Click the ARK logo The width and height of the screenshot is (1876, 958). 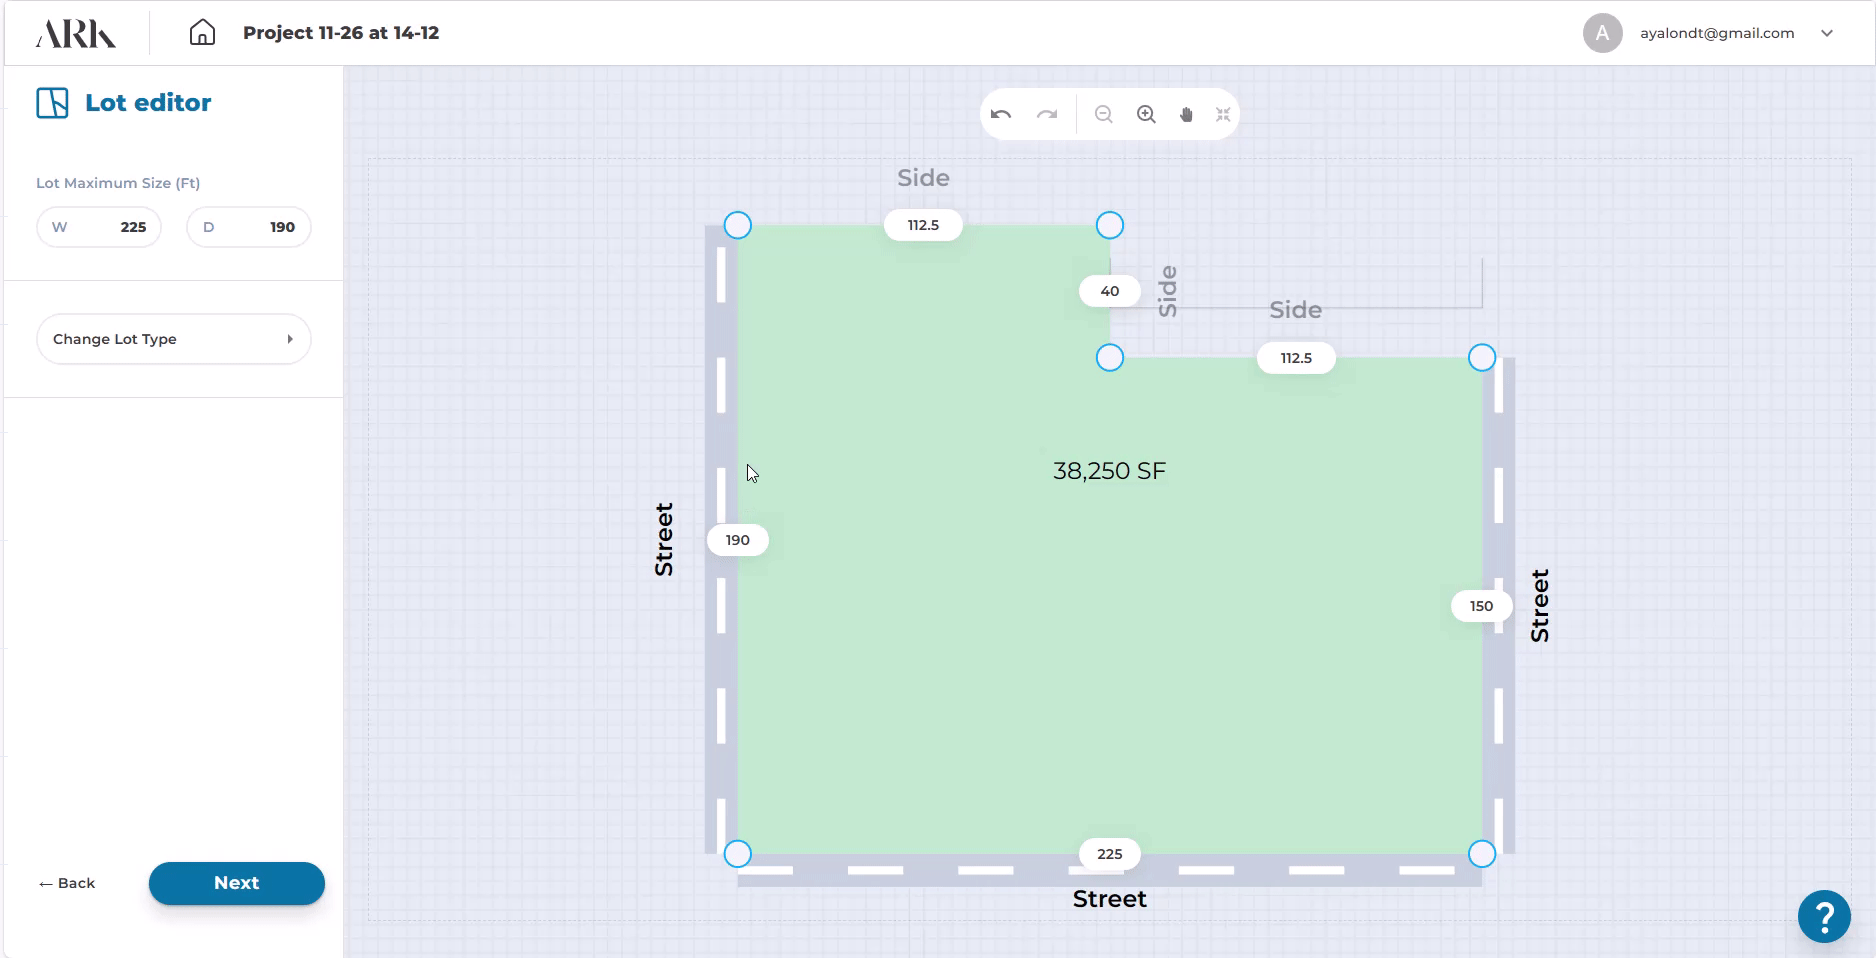(76, 33)
